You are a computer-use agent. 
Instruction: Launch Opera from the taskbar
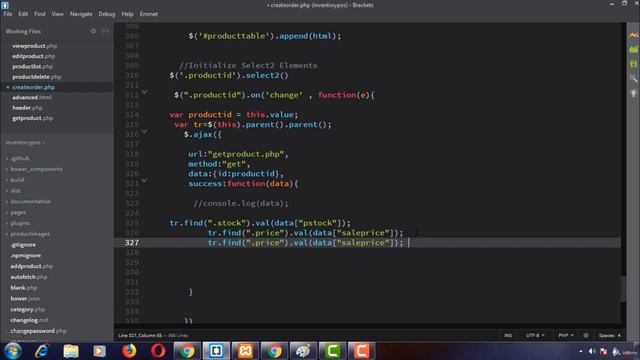click(x=158, y=351)
